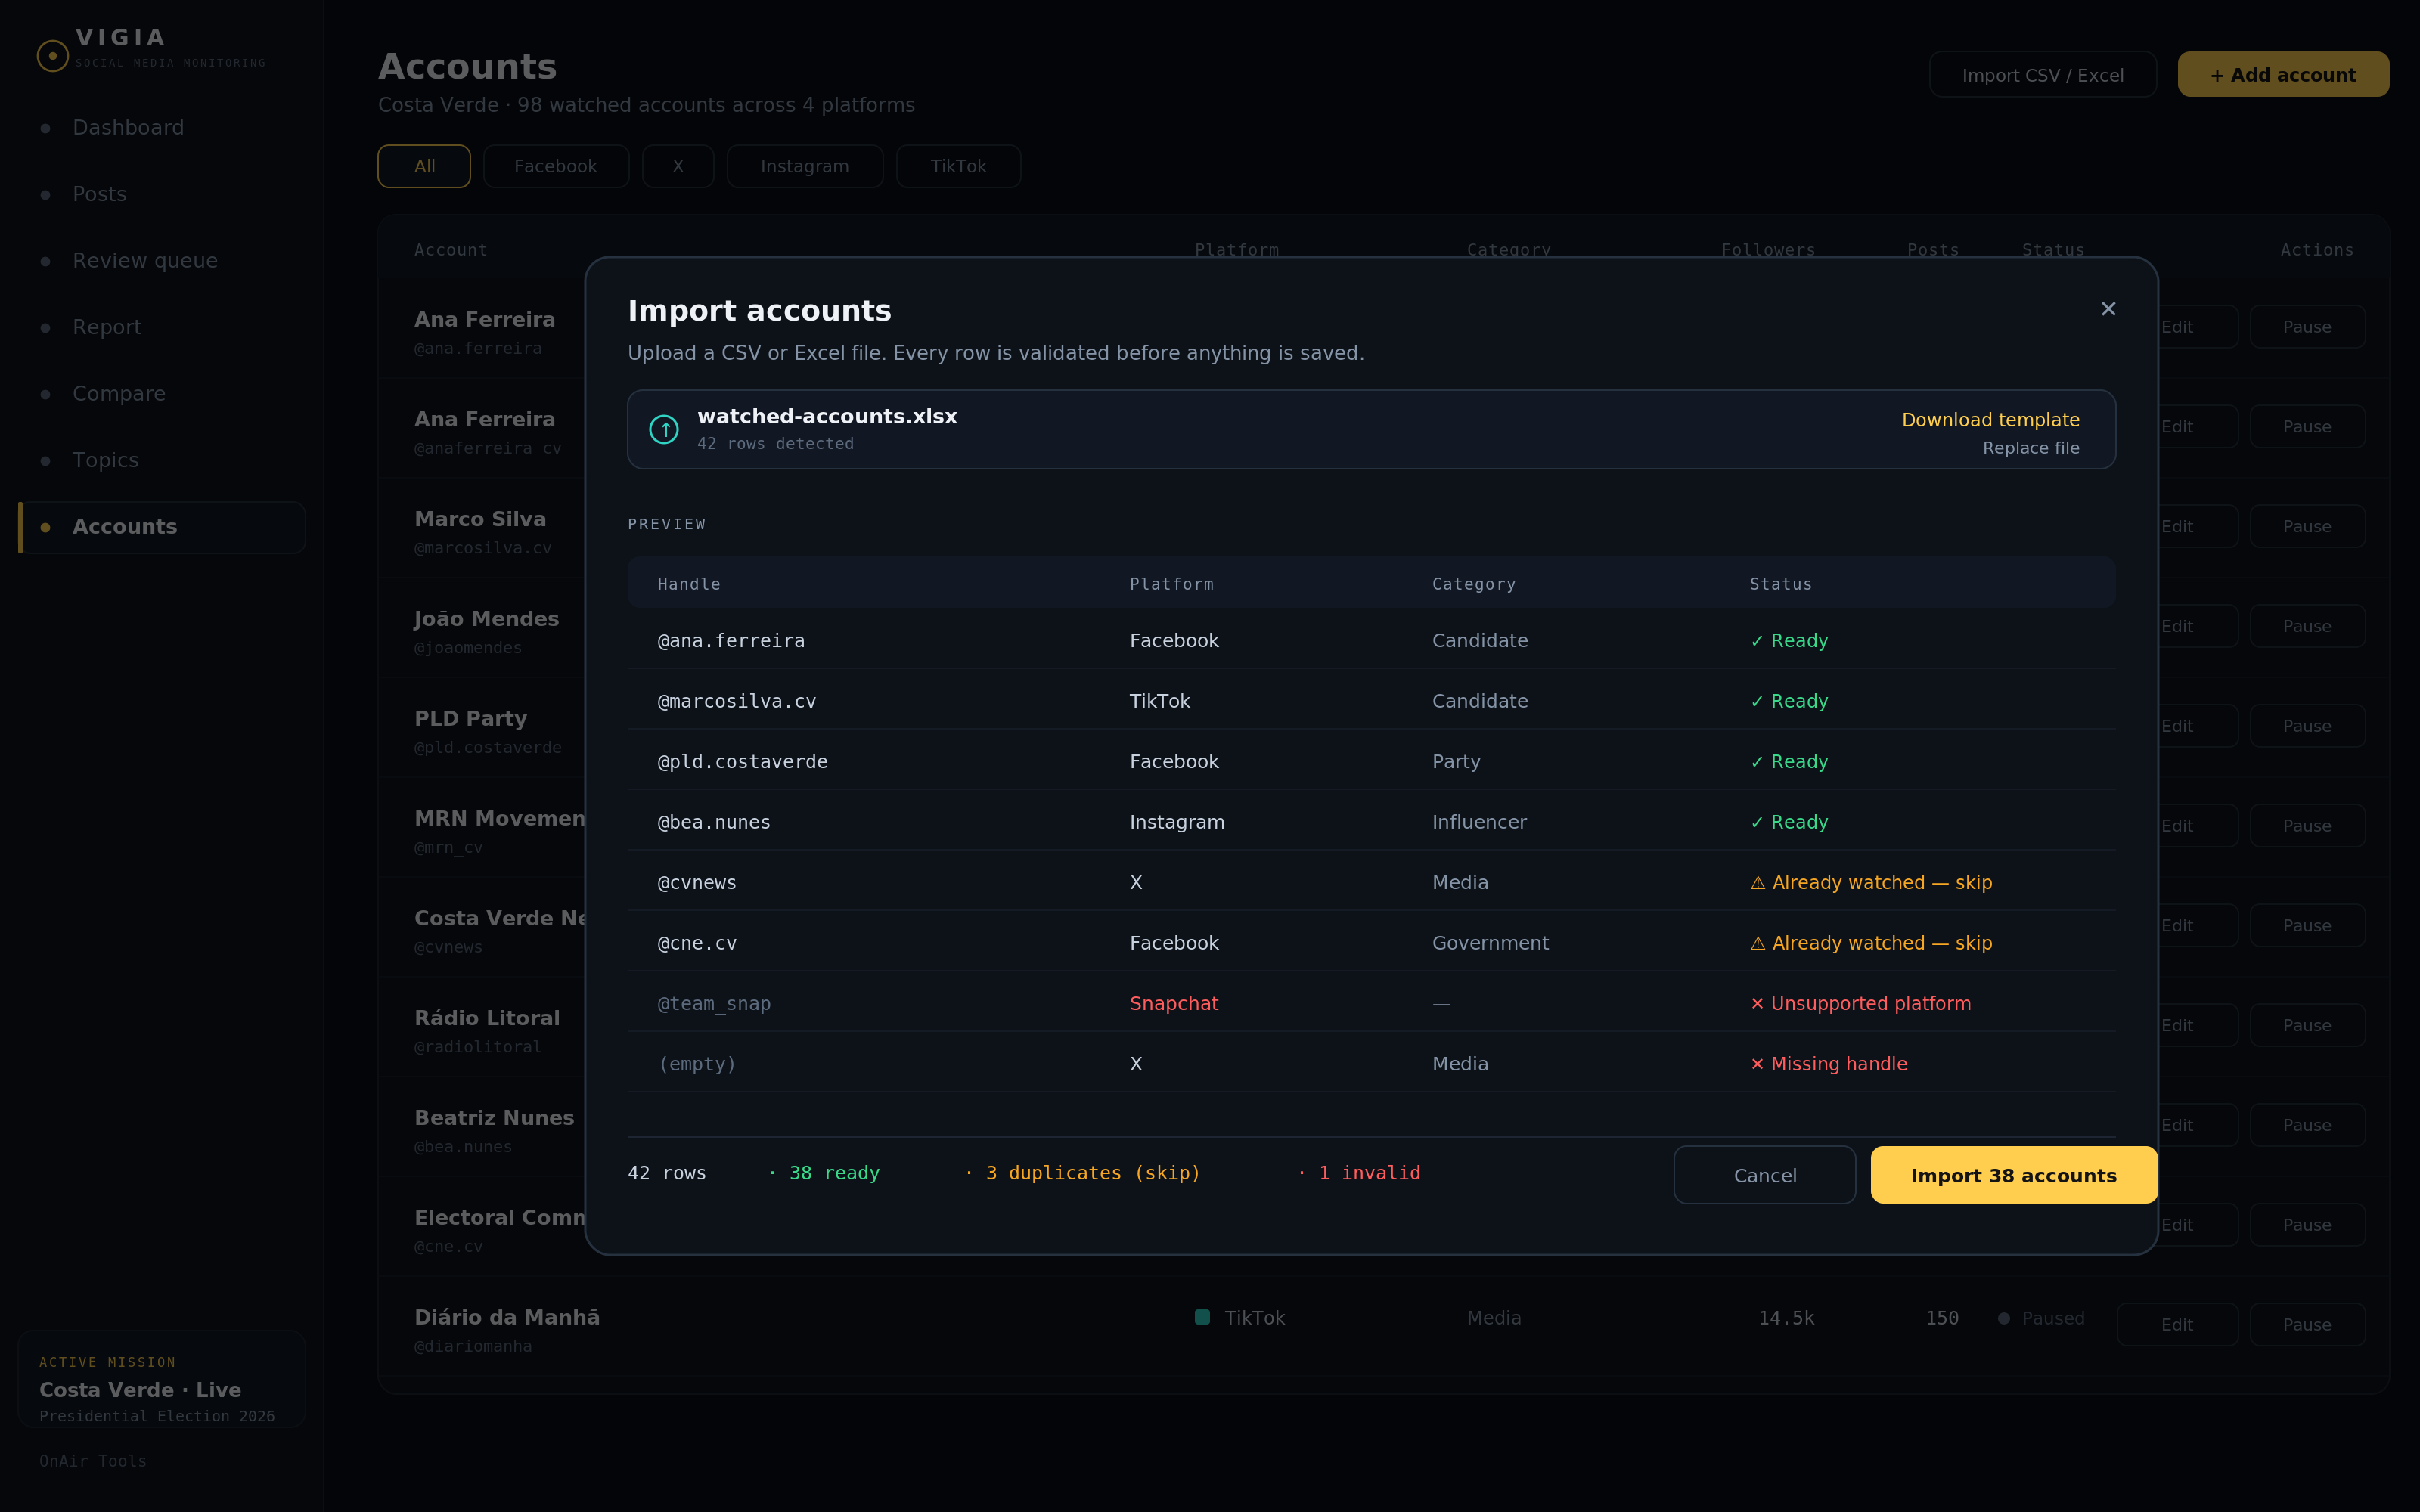Pause the João Mendes account row

point(2306,626)
